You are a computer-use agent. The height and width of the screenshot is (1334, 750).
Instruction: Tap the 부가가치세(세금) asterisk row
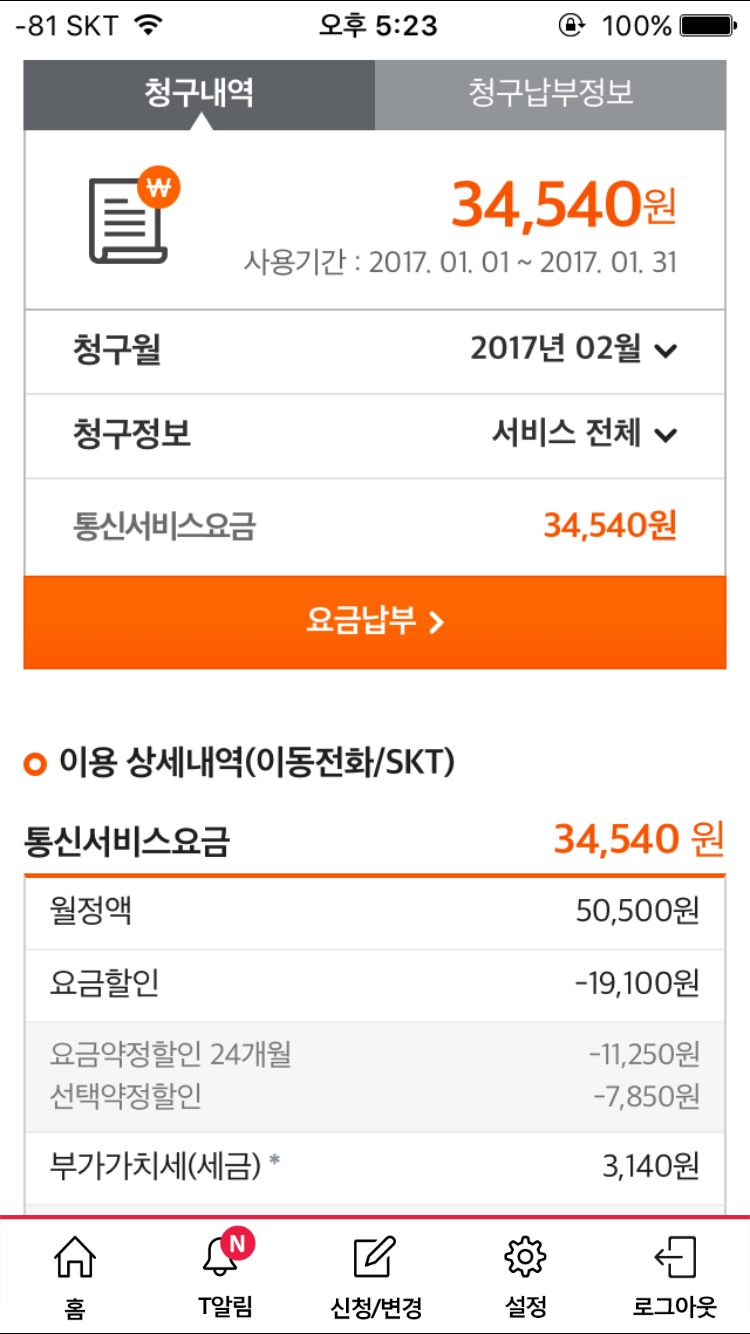point(374,1166)
